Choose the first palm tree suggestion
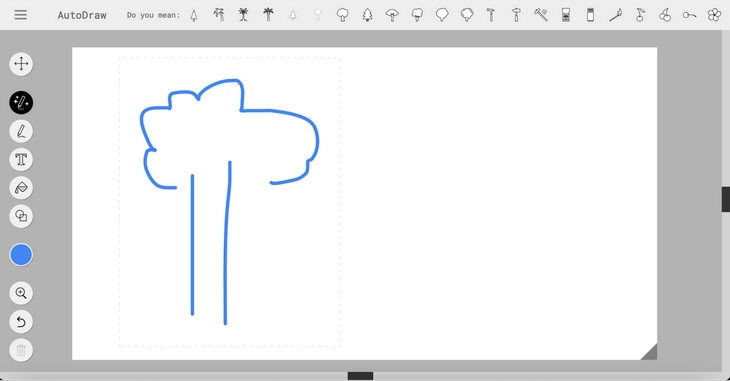 click(x=218, y=15)
